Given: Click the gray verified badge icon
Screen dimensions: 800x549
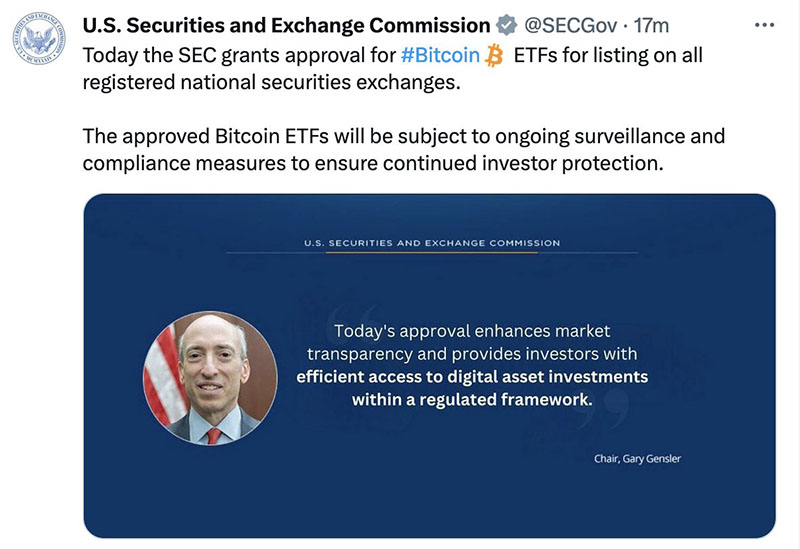Looking at the screenshot, I should [507, 25].
